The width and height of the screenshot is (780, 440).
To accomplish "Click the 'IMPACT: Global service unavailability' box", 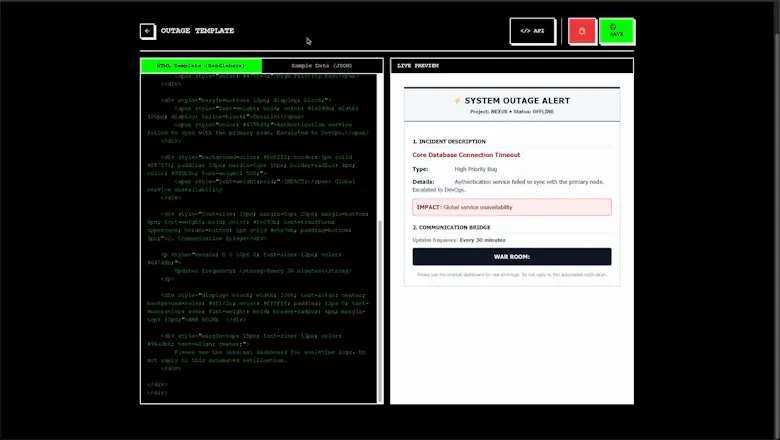I will (511, 207).
